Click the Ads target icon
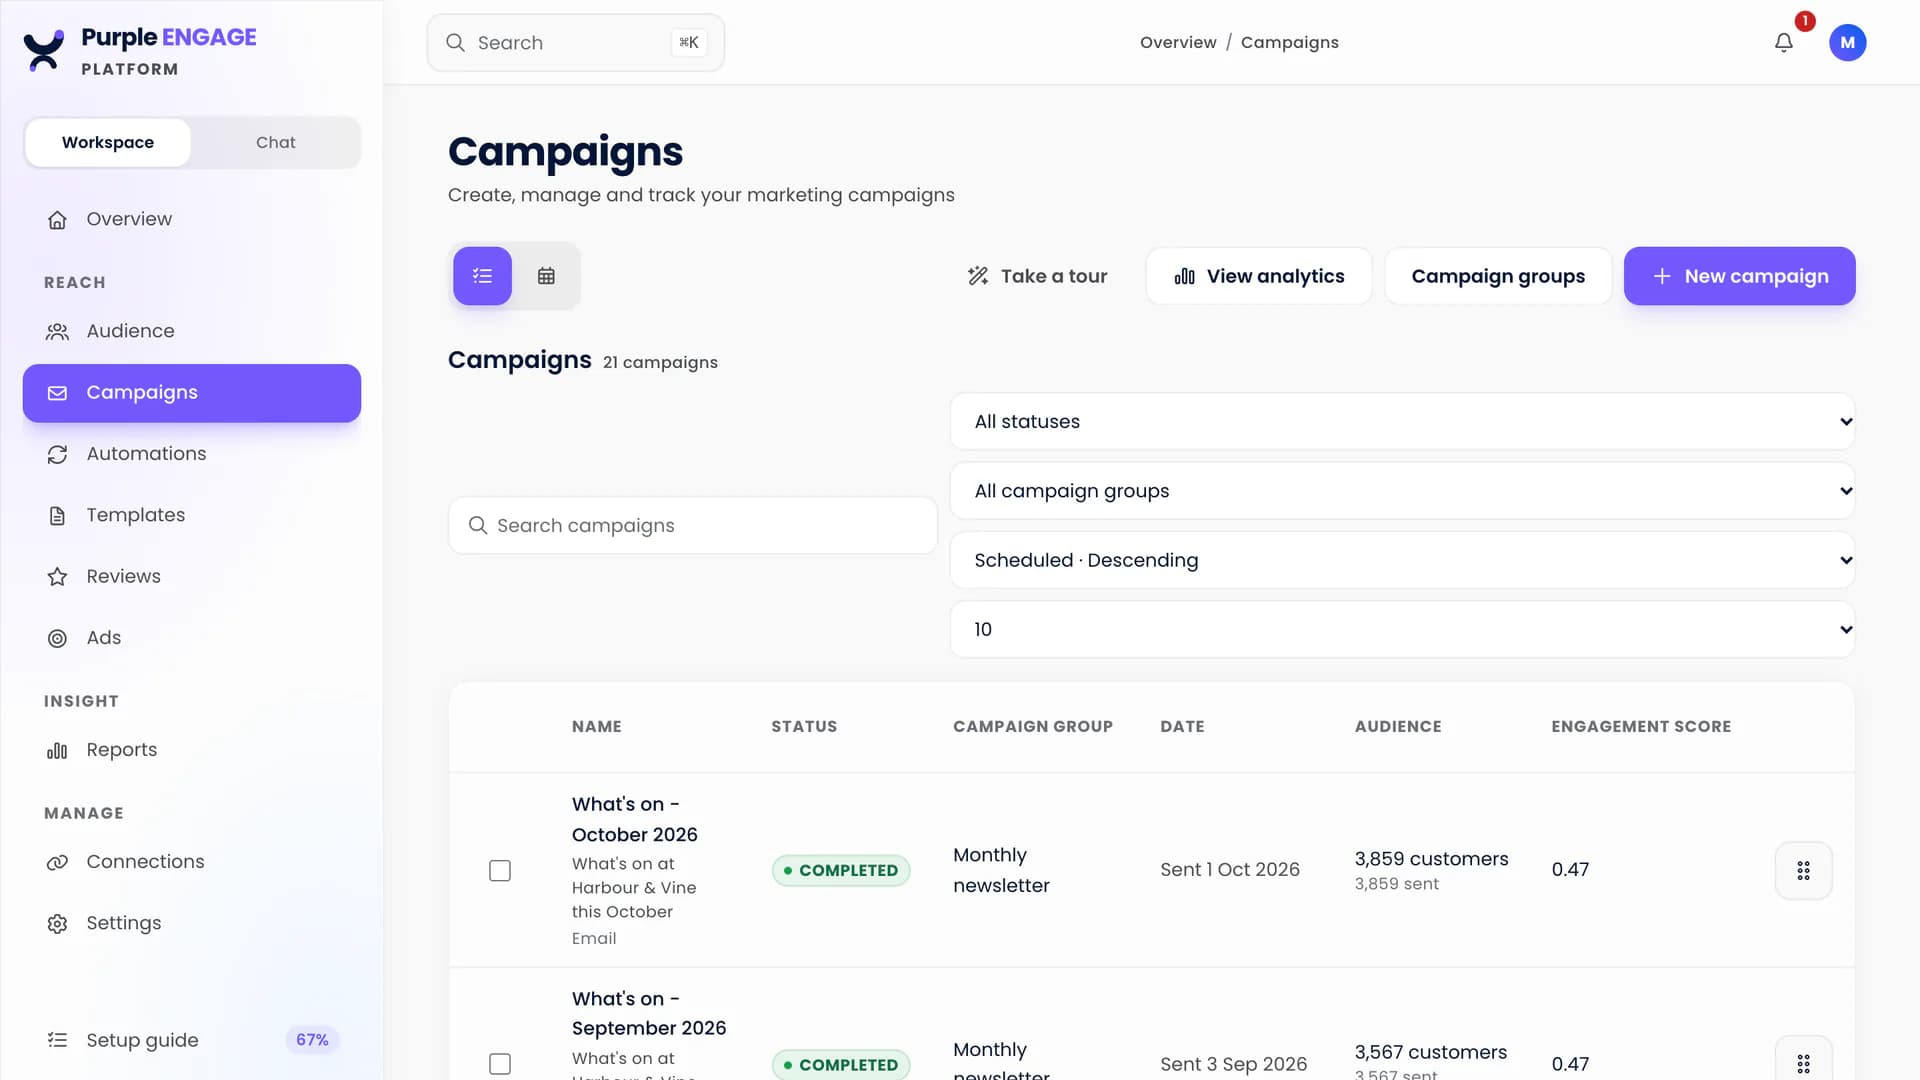This screenshot has height=1080, width=1920. (x=57, y=638)
